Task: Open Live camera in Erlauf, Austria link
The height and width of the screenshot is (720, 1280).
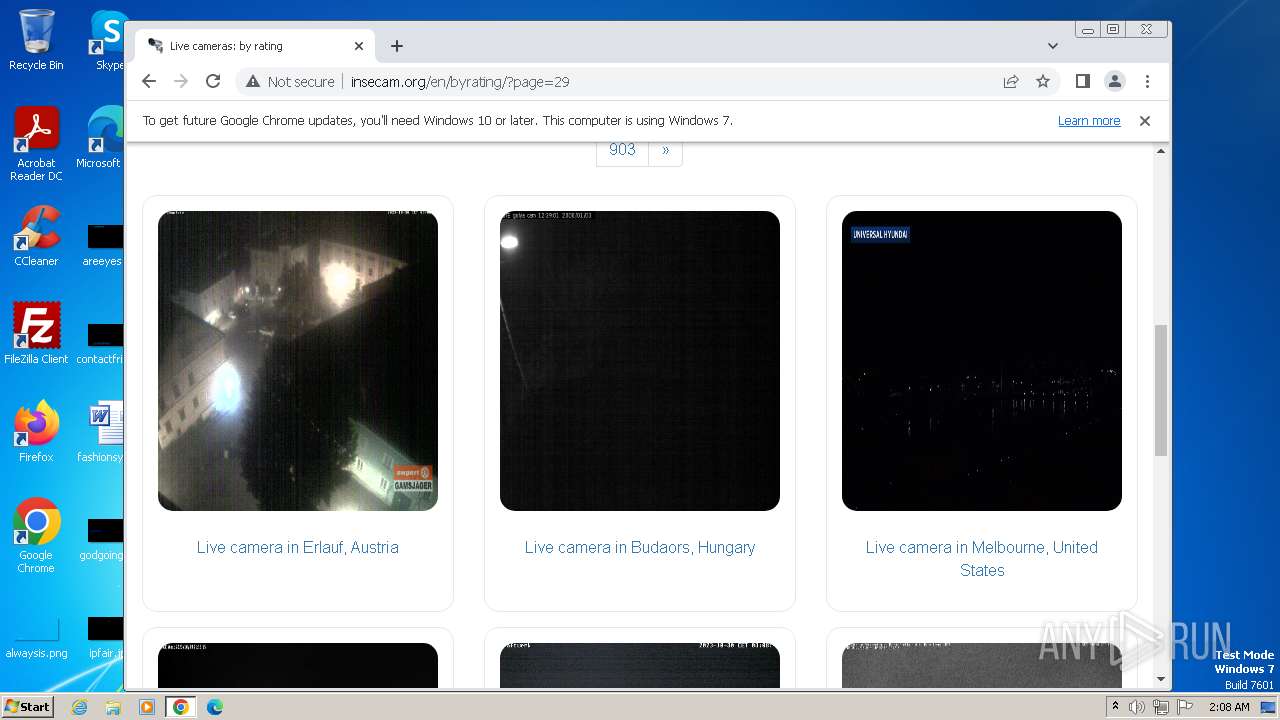Action: click(x=298, y=547)
